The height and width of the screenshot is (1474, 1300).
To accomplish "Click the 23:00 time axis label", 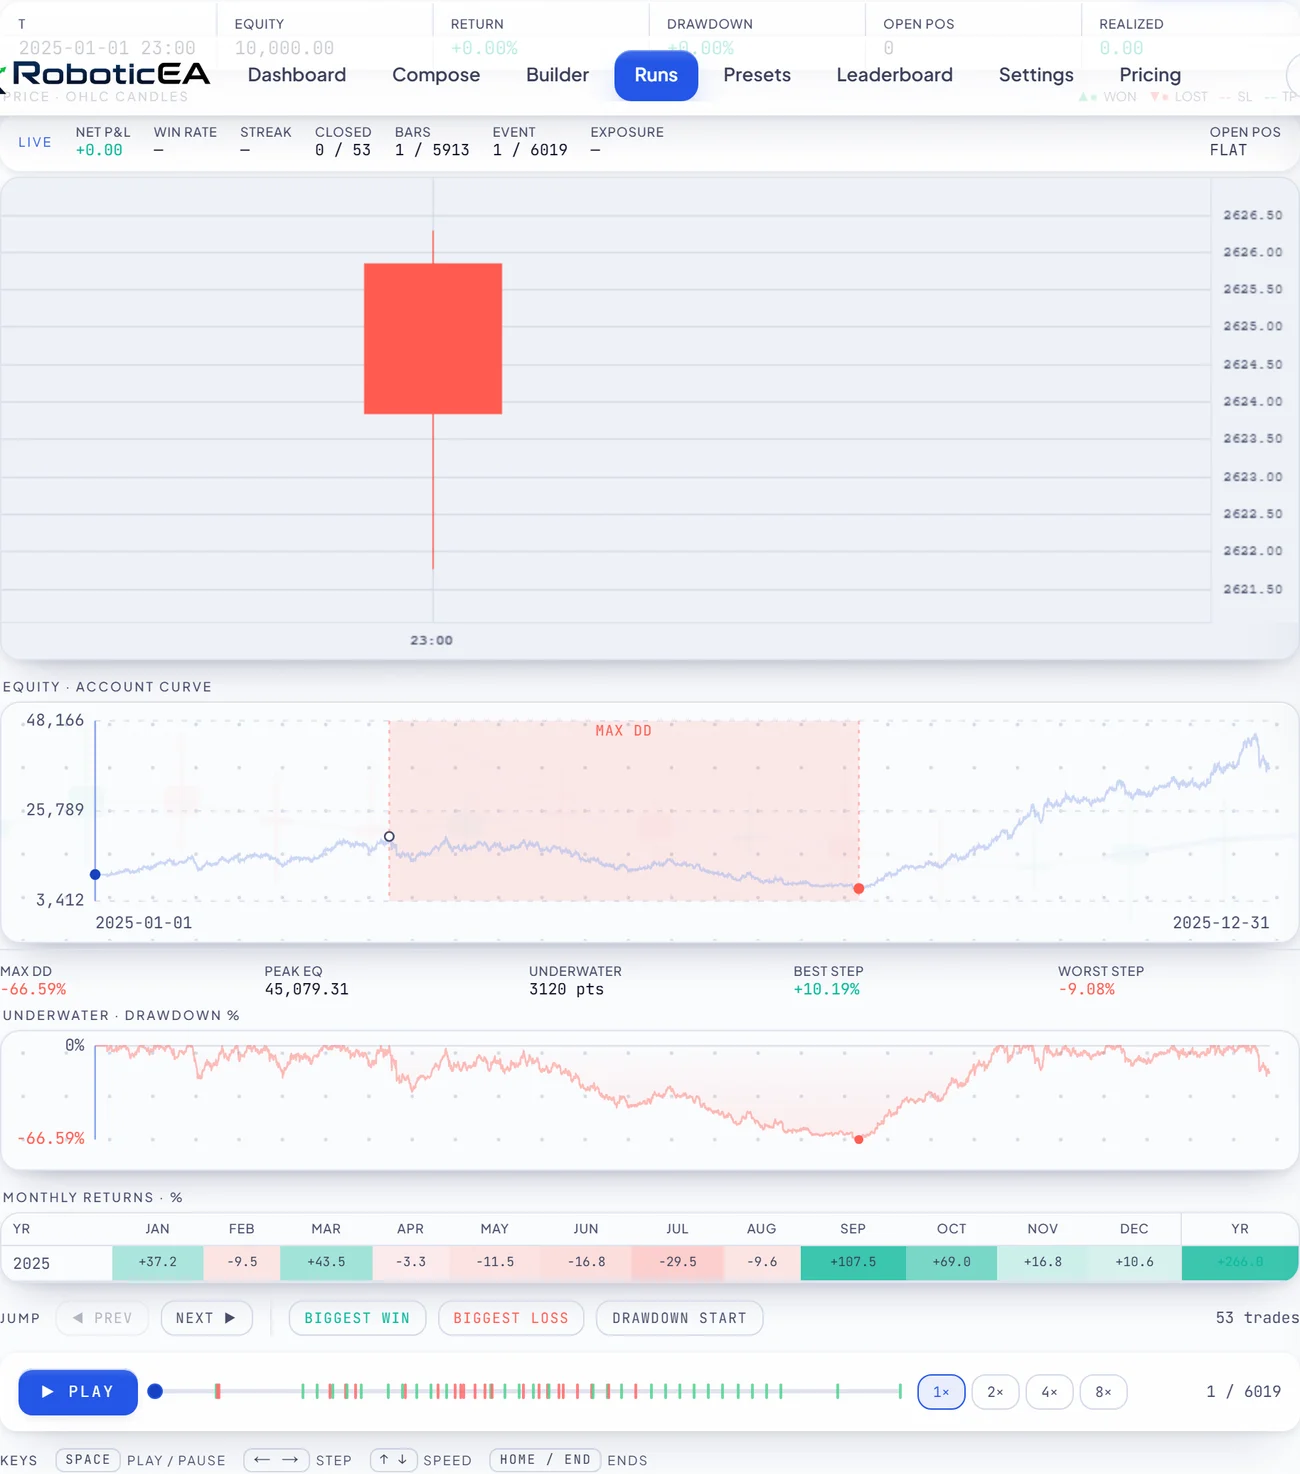I will tap(432, 640).
